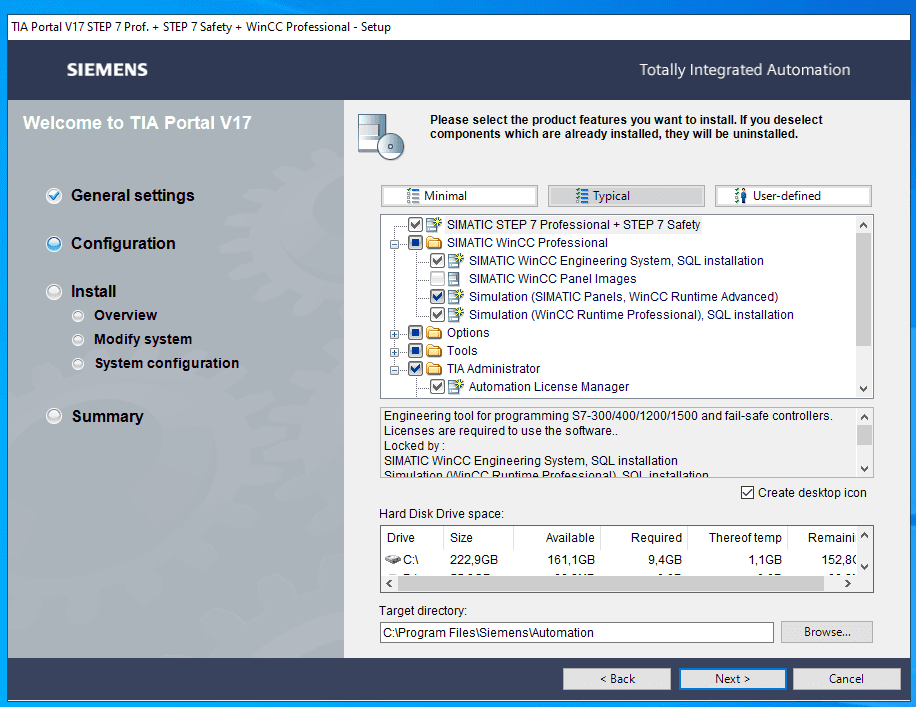Uncheck Simulation SIMATIC Panels Runtime Advanced

click(x=438, y=297)
